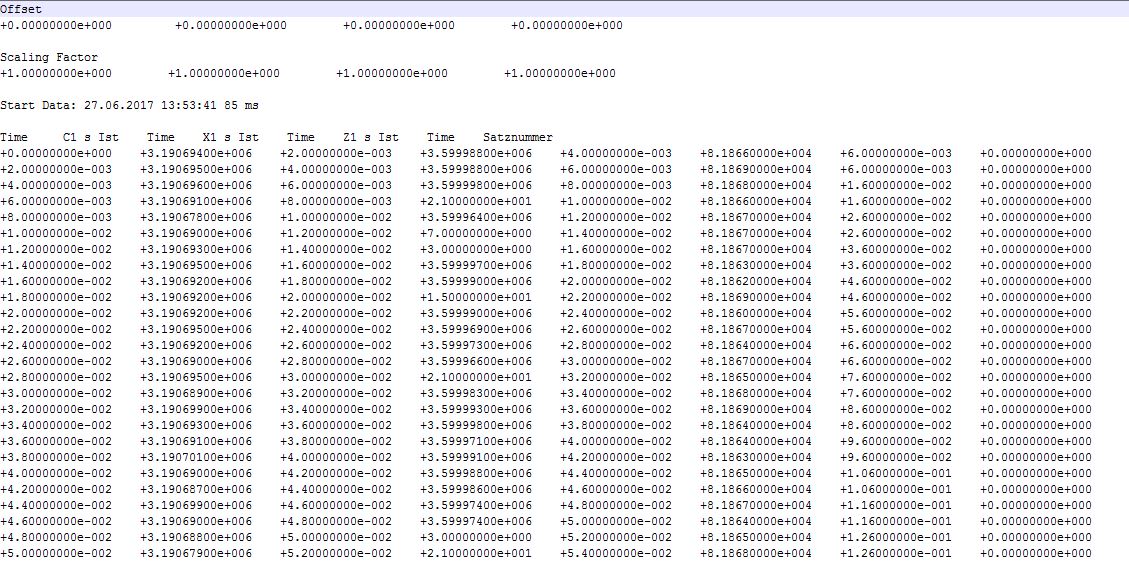Click the value +3.59998300e+006

pyautogui.click(x=476, y=393)
